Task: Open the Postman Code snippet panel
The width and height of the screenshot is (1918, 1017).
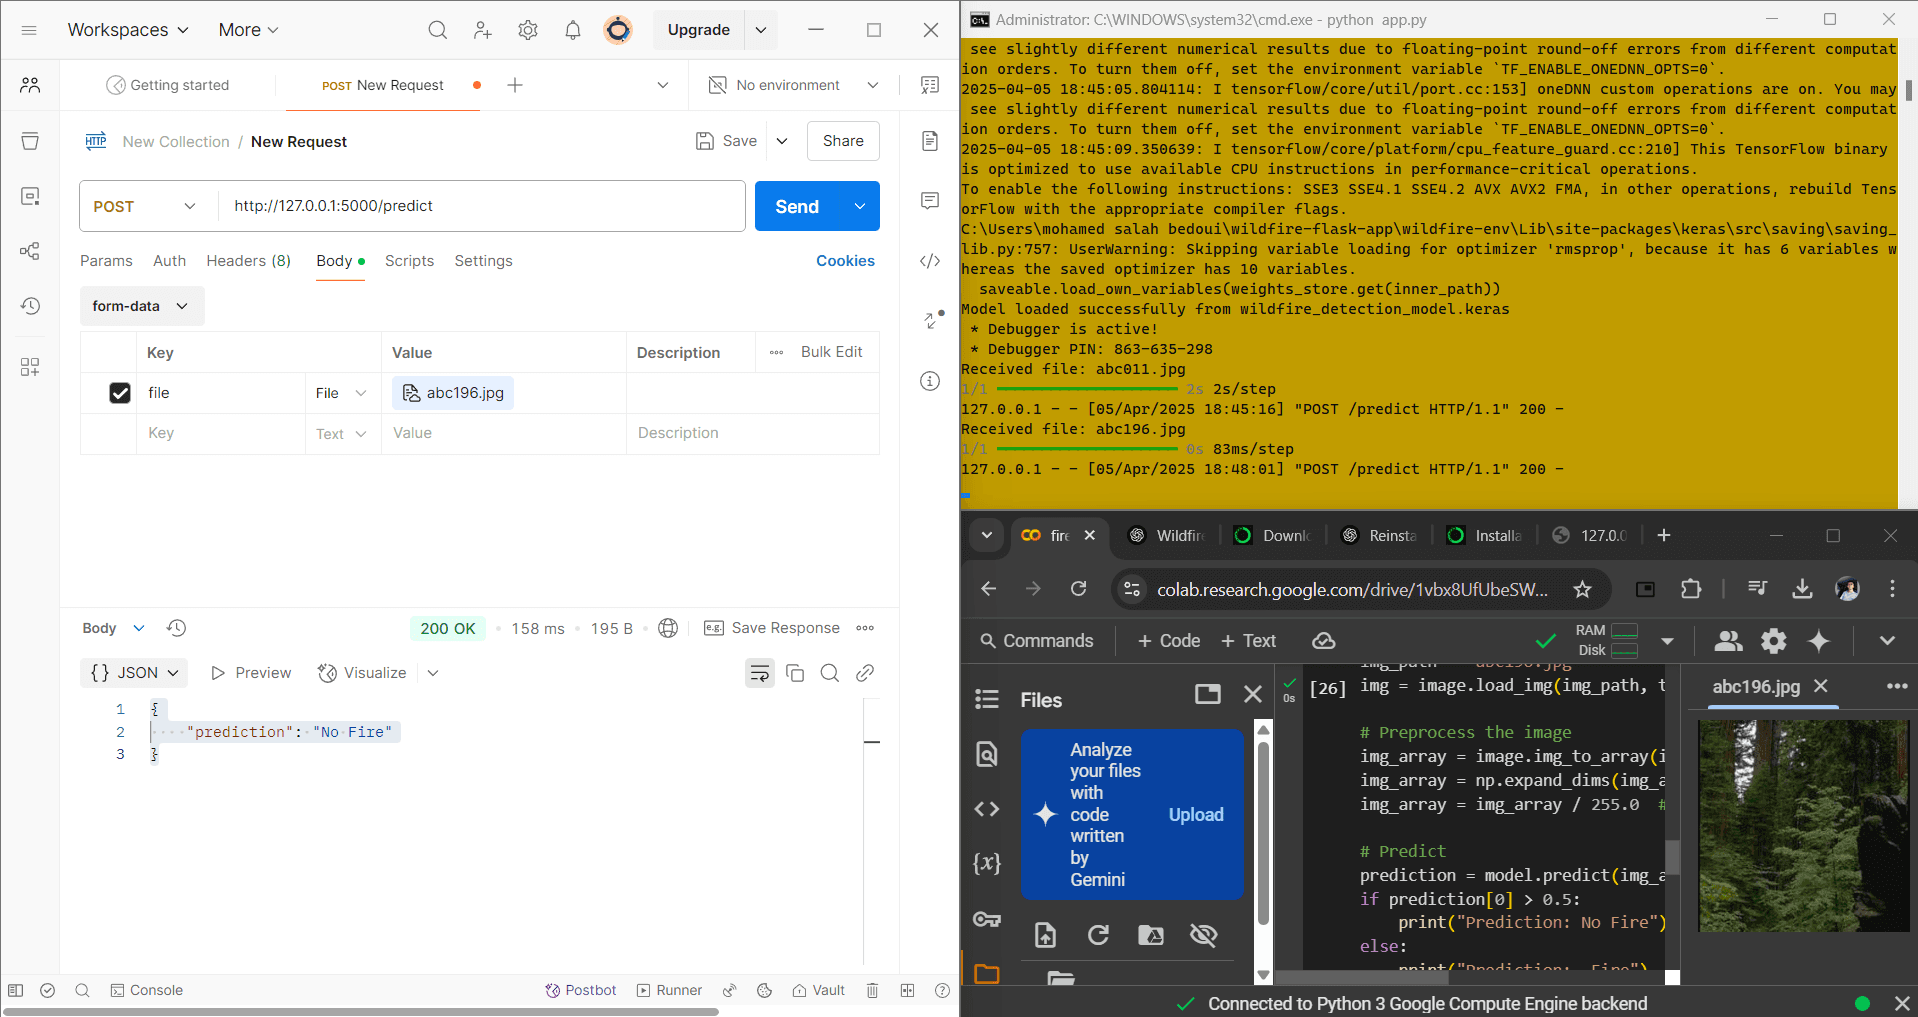Action: point(930,261)
